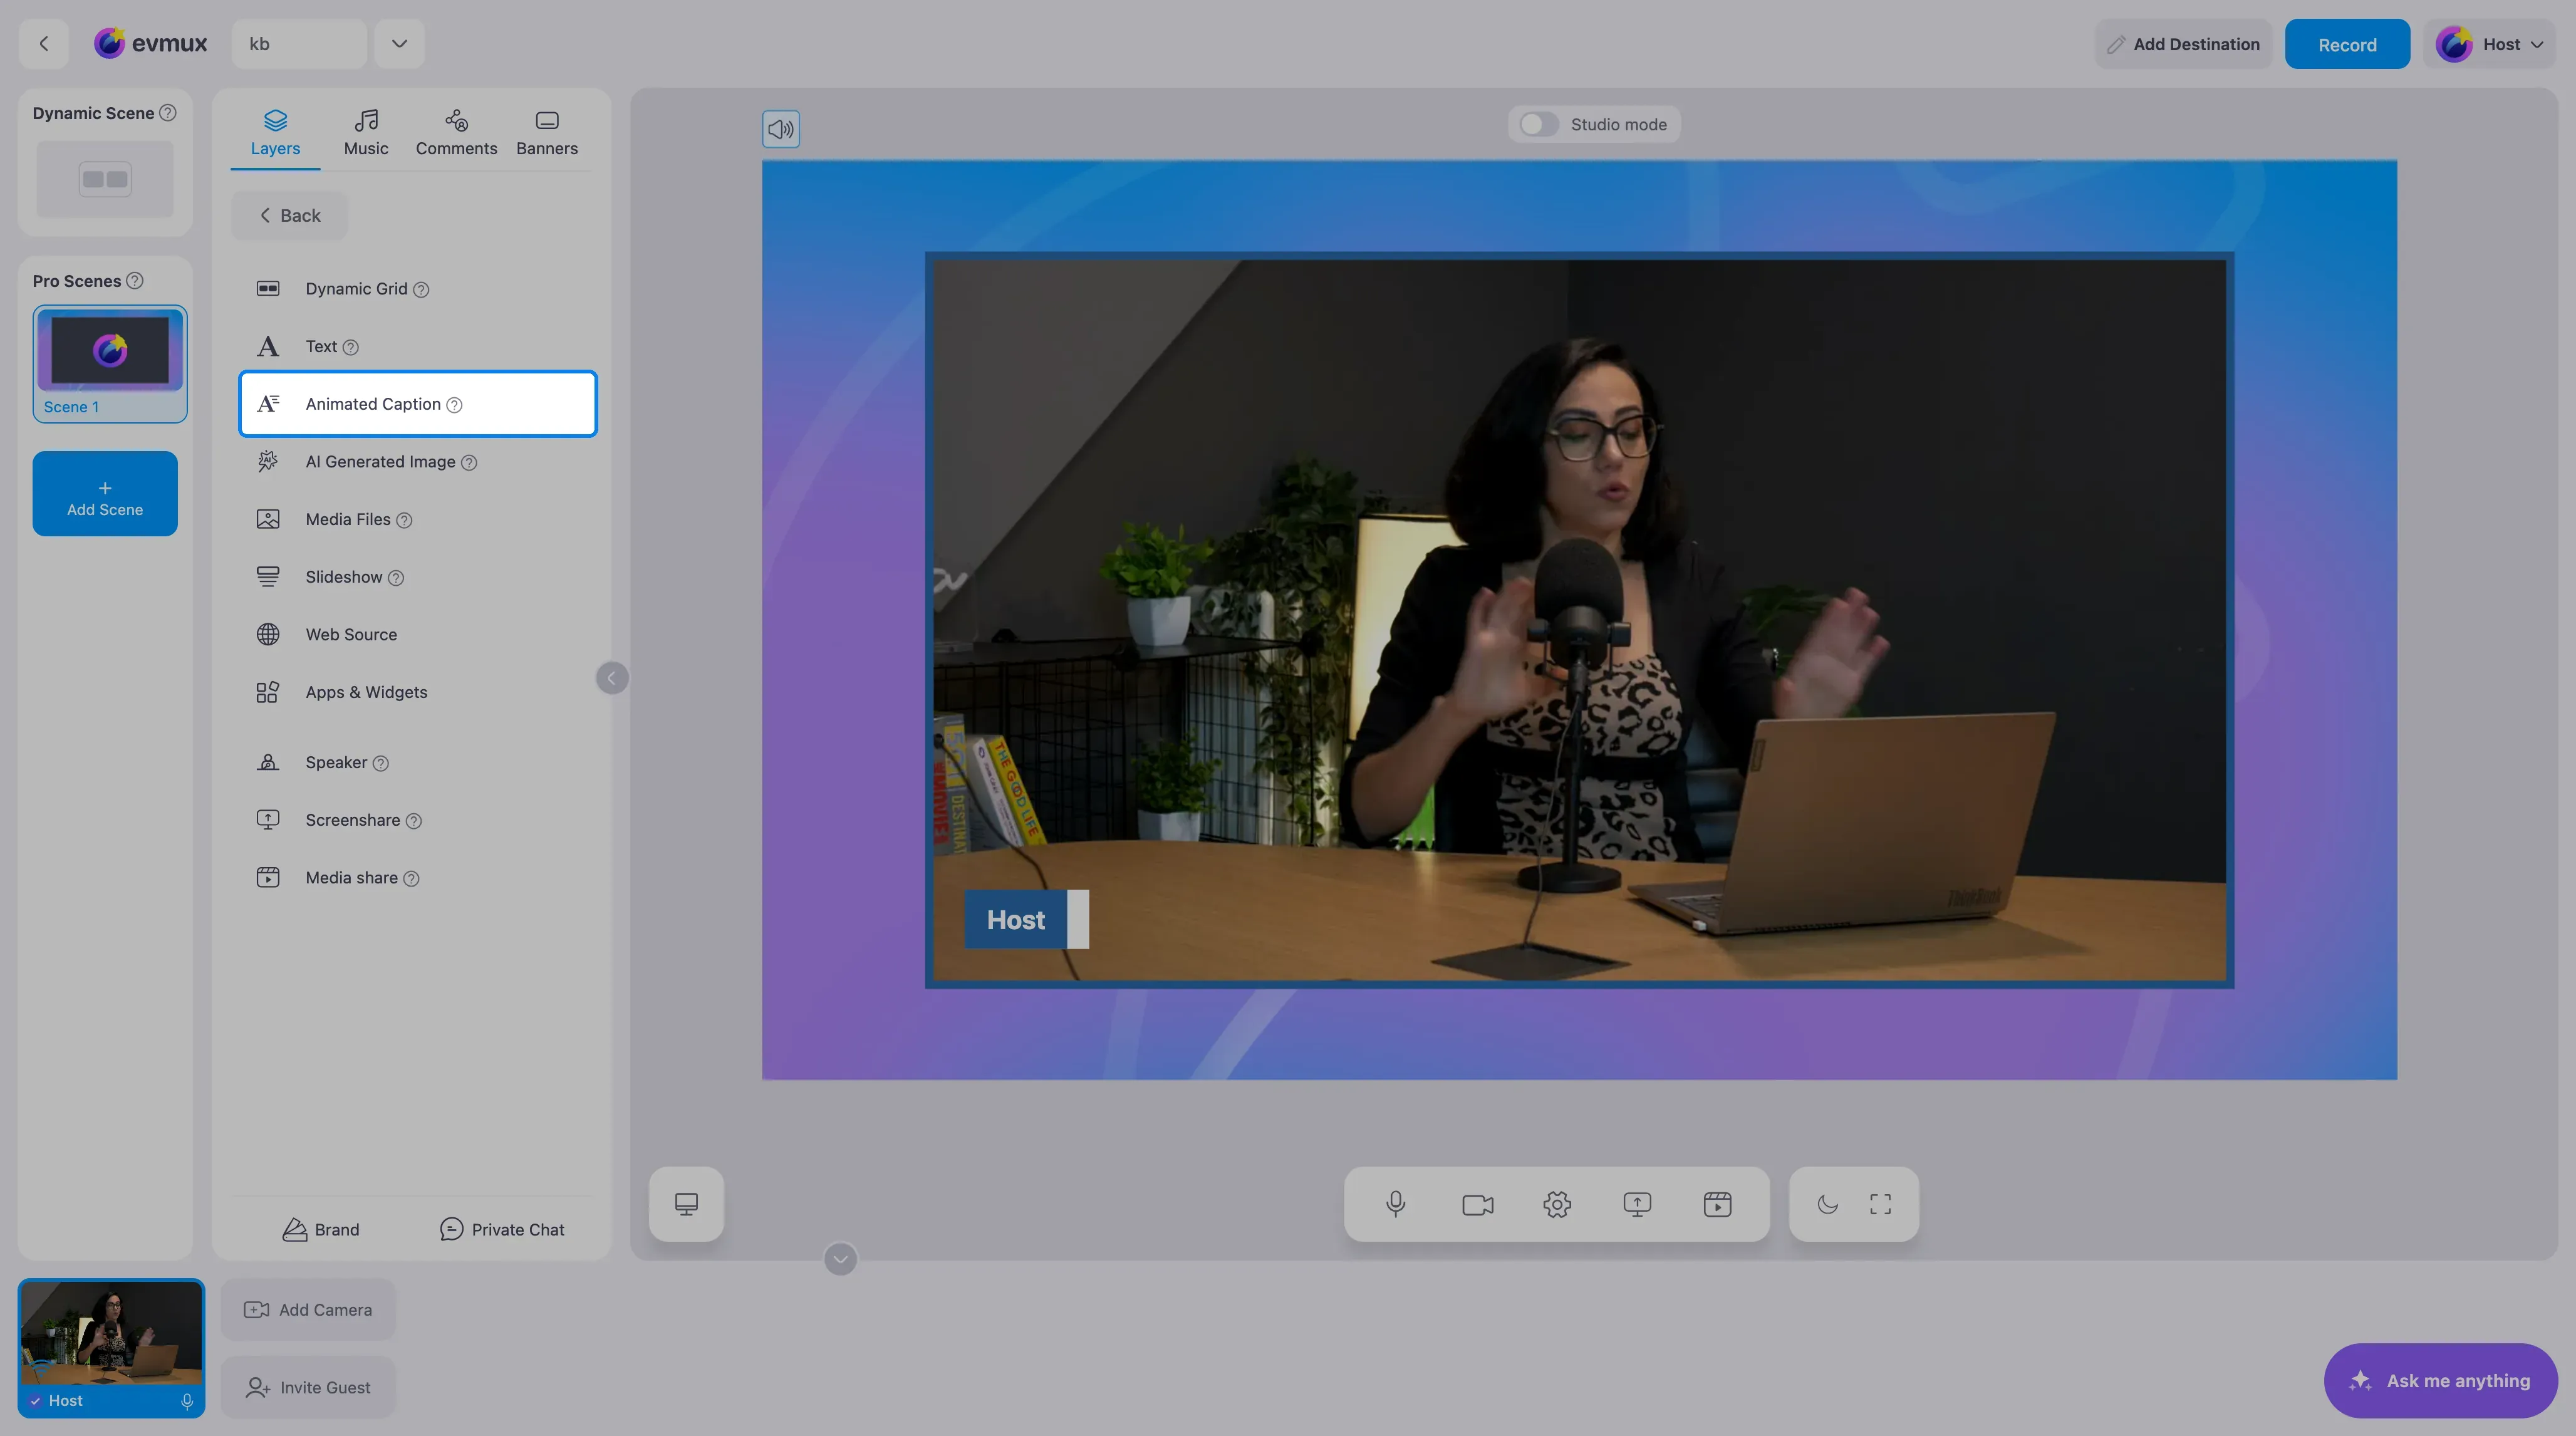Go Back in the layers list
The image size is (2576, 1436).
coord(290,216)
